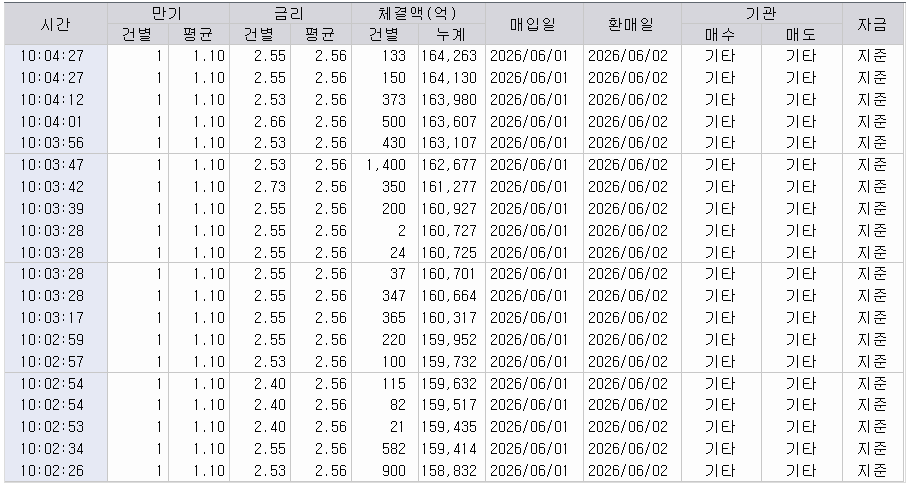The image size is (906, 487).
Task: Click the 매도 sub-header under 기관
Action: (x=801, y=35)
